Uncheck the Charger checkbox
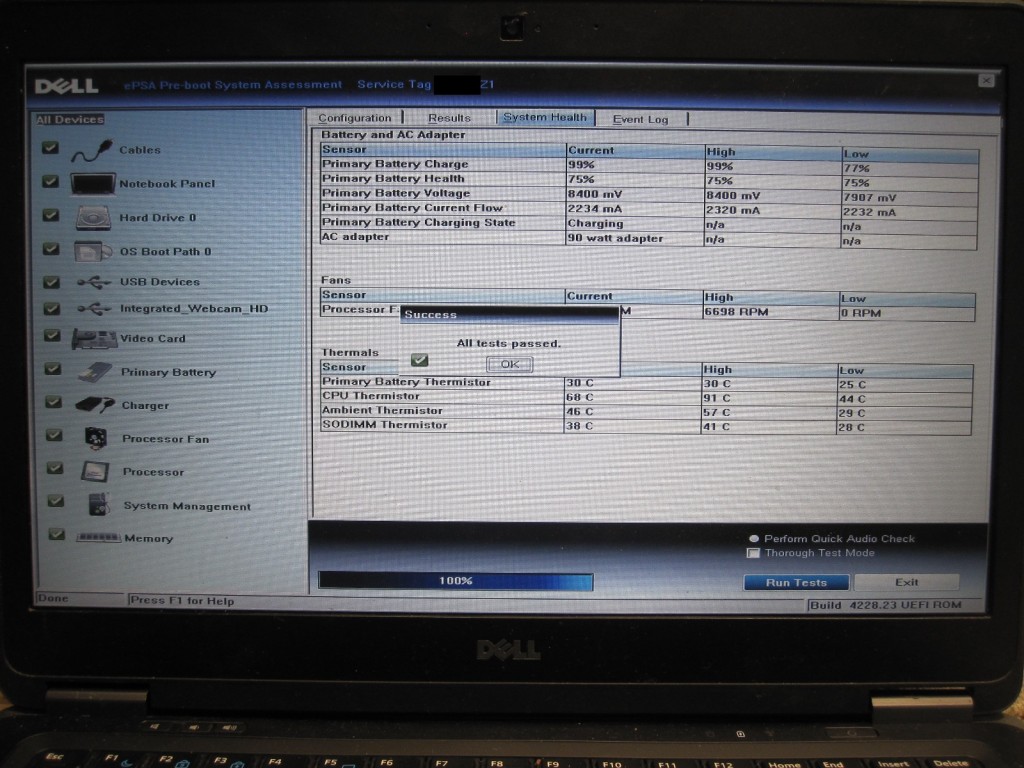Screen dimensions: 1024x768 54,402
